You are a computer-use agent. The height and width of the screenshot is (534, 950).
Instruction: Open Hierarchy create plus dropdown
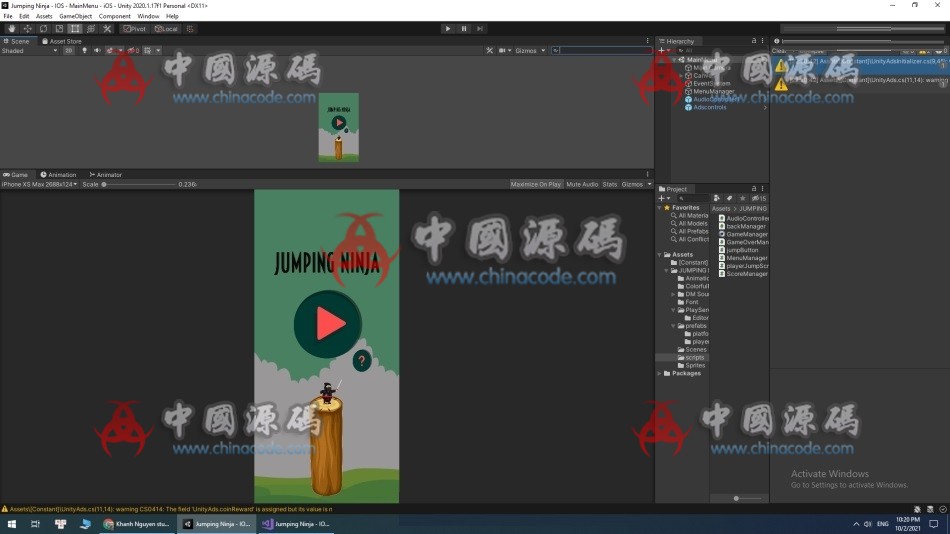[x=664, y=51]
